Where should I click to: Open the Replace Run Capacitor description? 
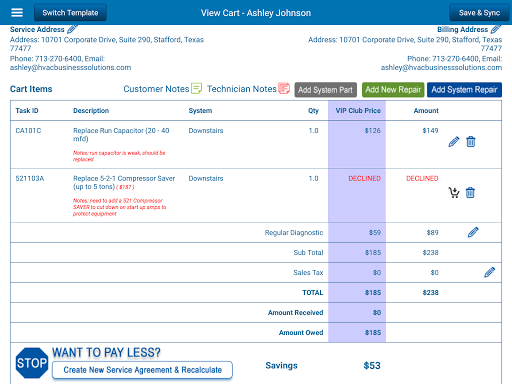(x=121, y=135)
